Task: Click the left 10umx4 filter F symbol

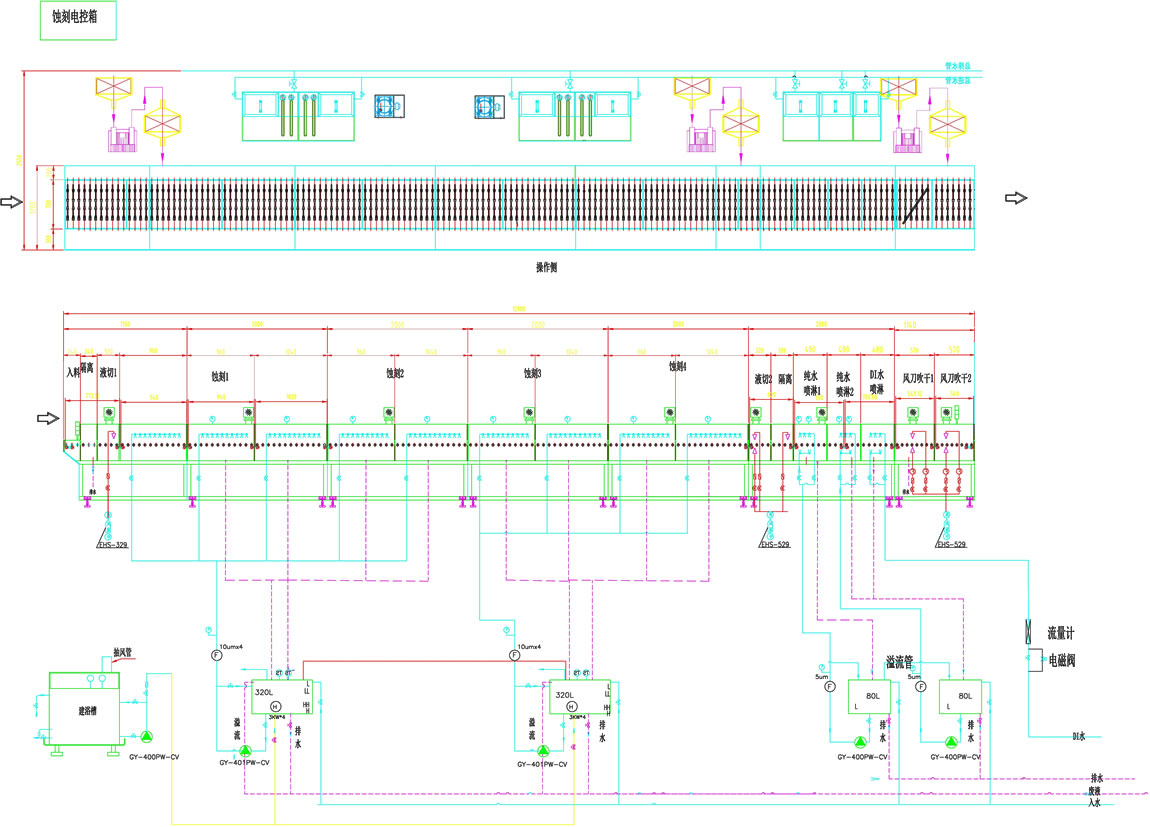Action: pyautogui.click(x=217, y=656)
